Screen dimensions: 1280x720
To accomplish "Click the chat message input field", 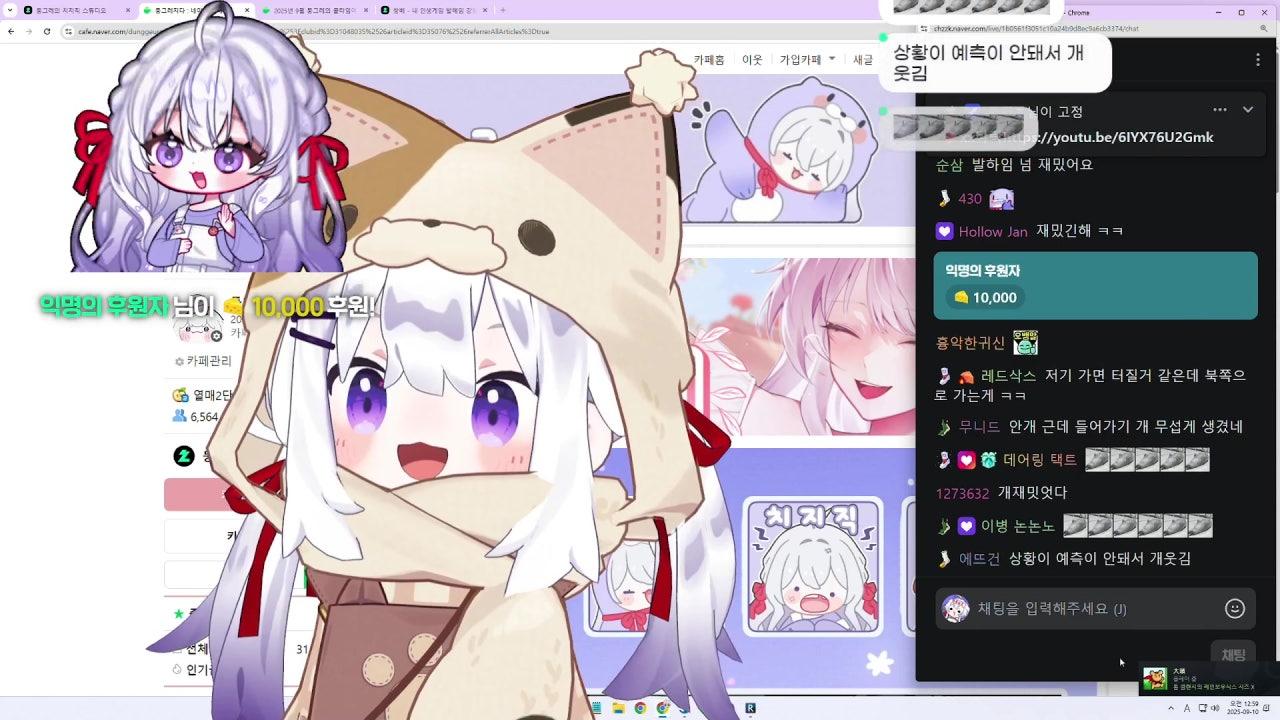I will click(1096, 608).
